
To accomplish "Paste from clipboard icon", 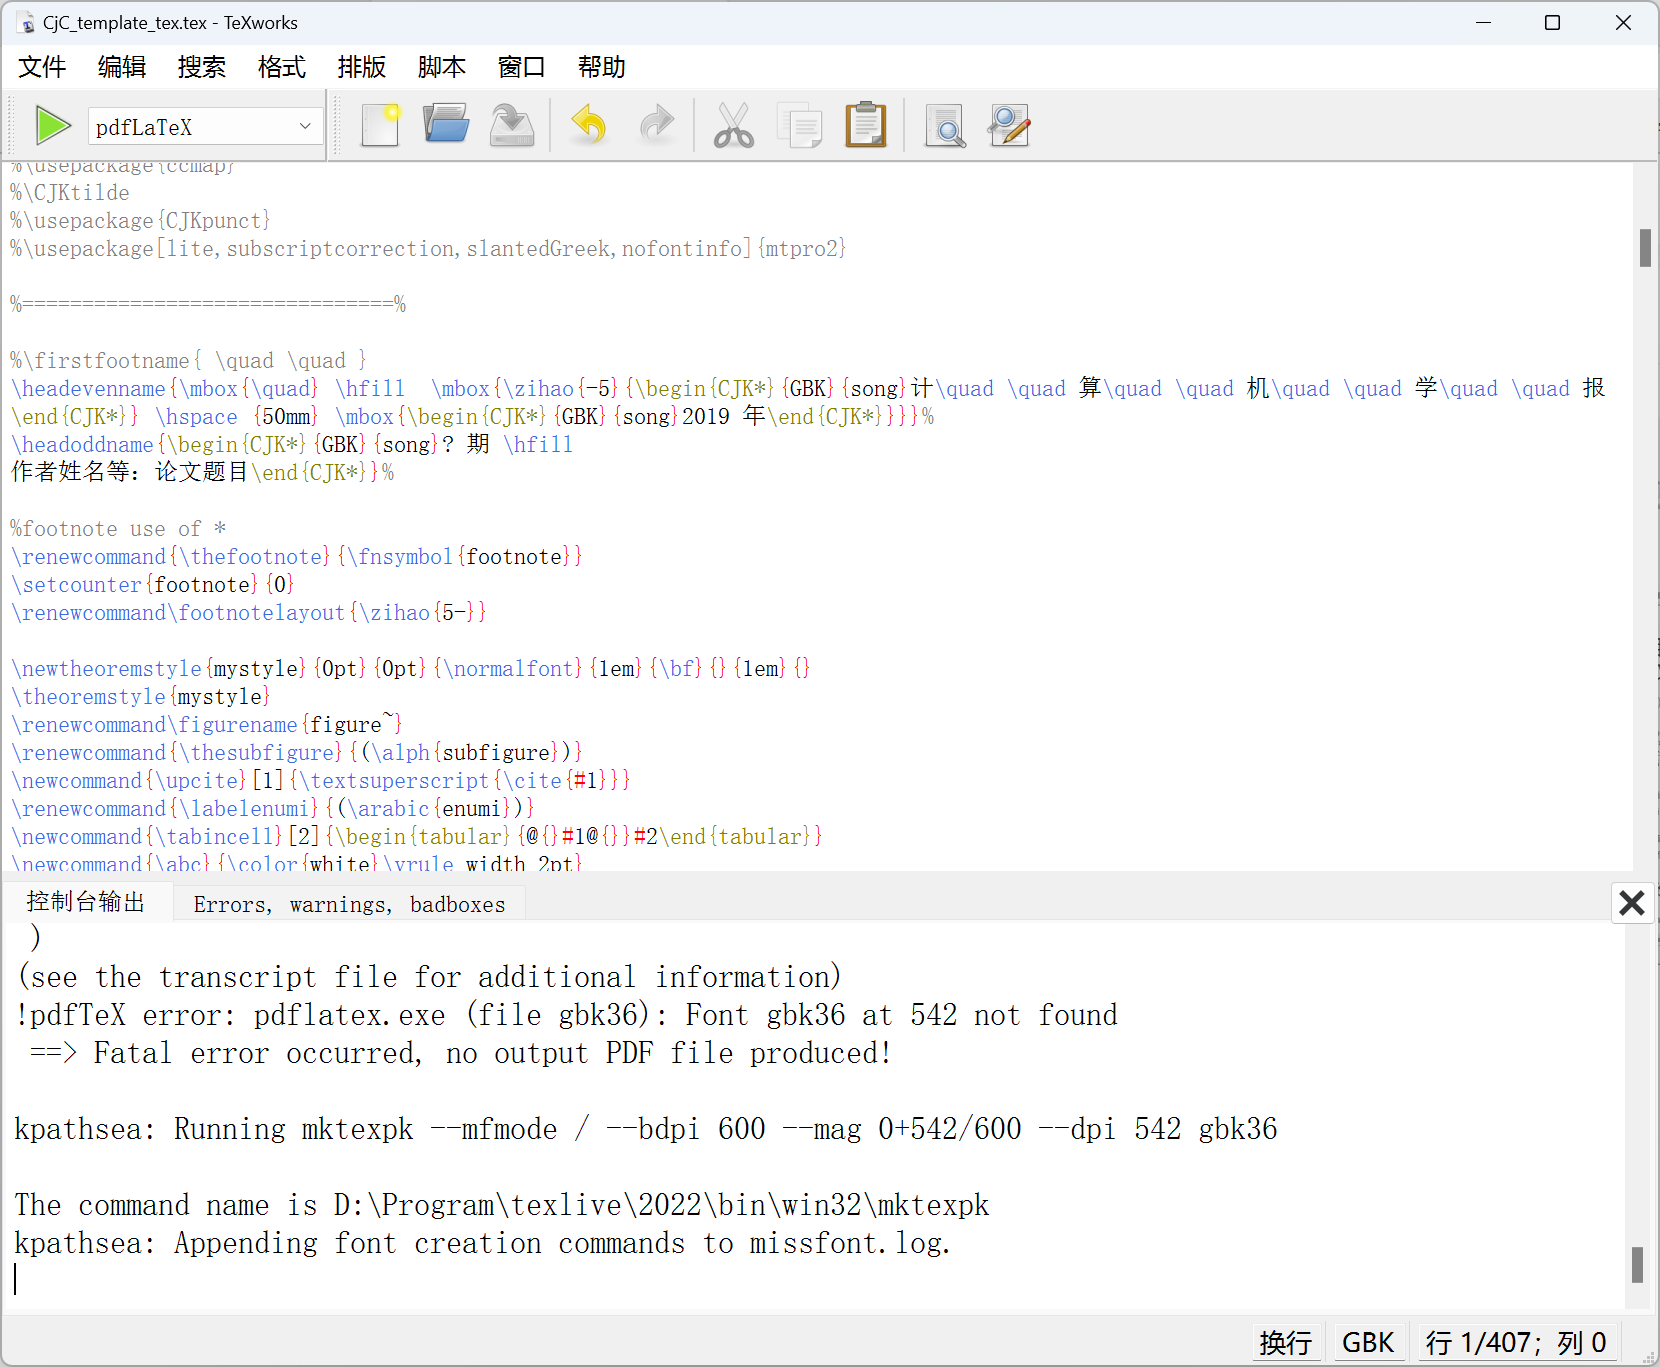I will click(x=866, y=126).
